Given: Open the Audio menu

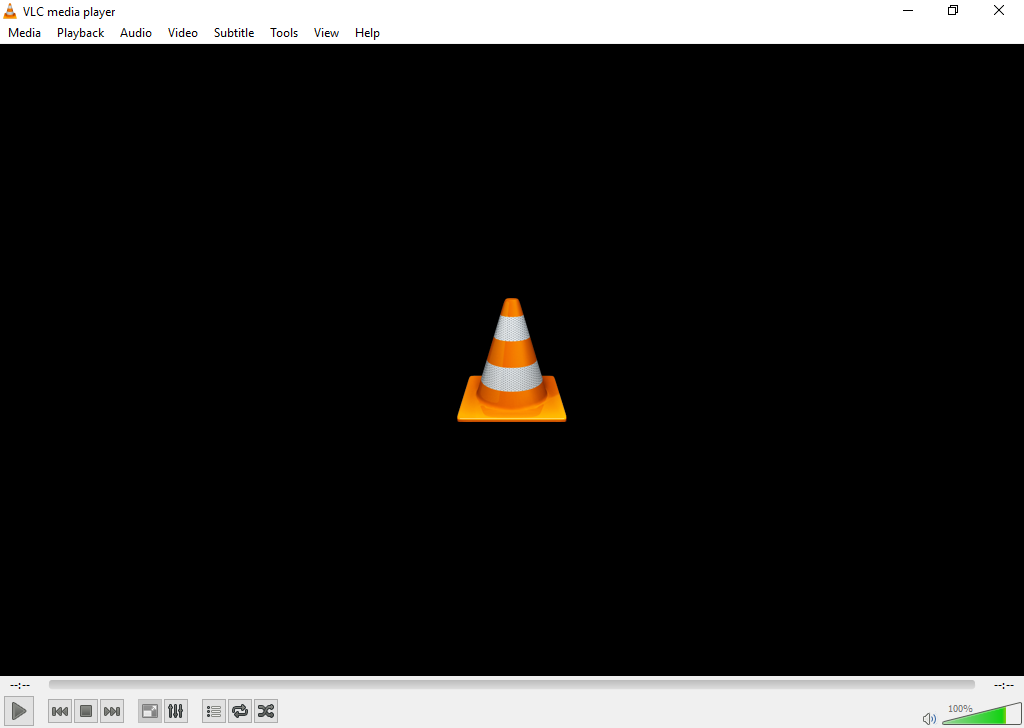Looking at the screenshot, I should (136, 33).
